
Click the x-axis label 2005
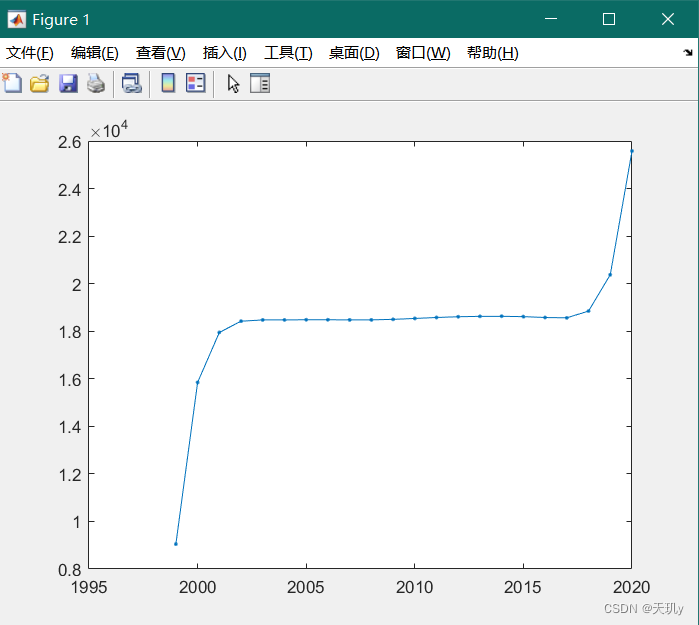pyautogui.click(x=306, y=587)
